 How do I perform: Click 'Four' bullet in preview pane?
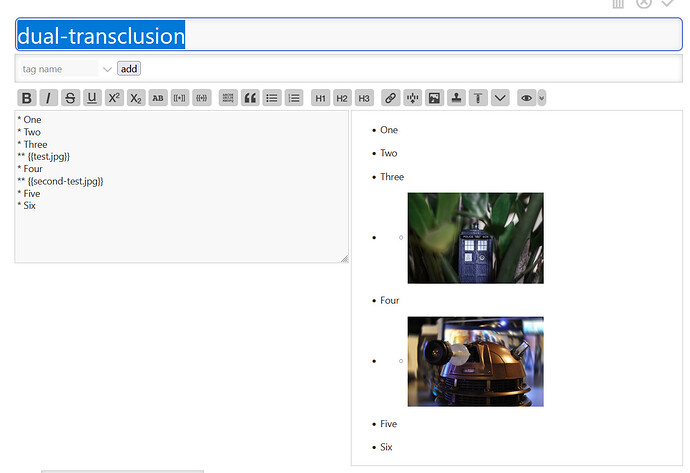[x=389, y=301]
